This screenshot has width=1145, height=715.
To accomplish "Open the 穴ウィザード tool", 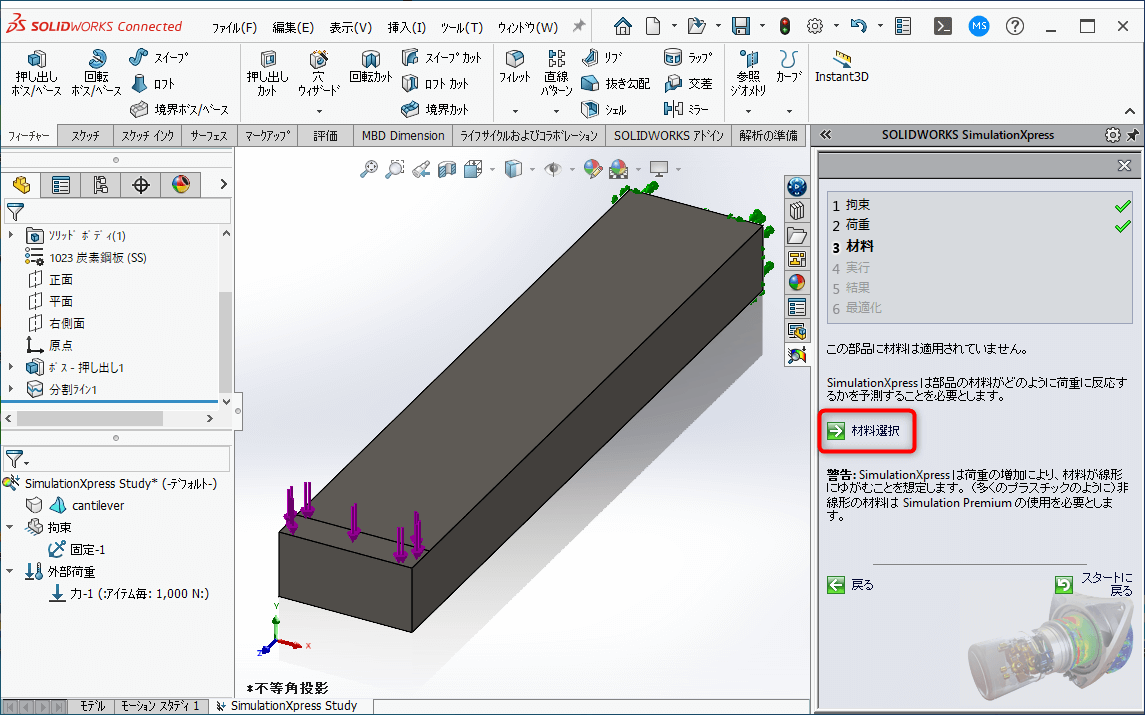I will pos(317,70).
